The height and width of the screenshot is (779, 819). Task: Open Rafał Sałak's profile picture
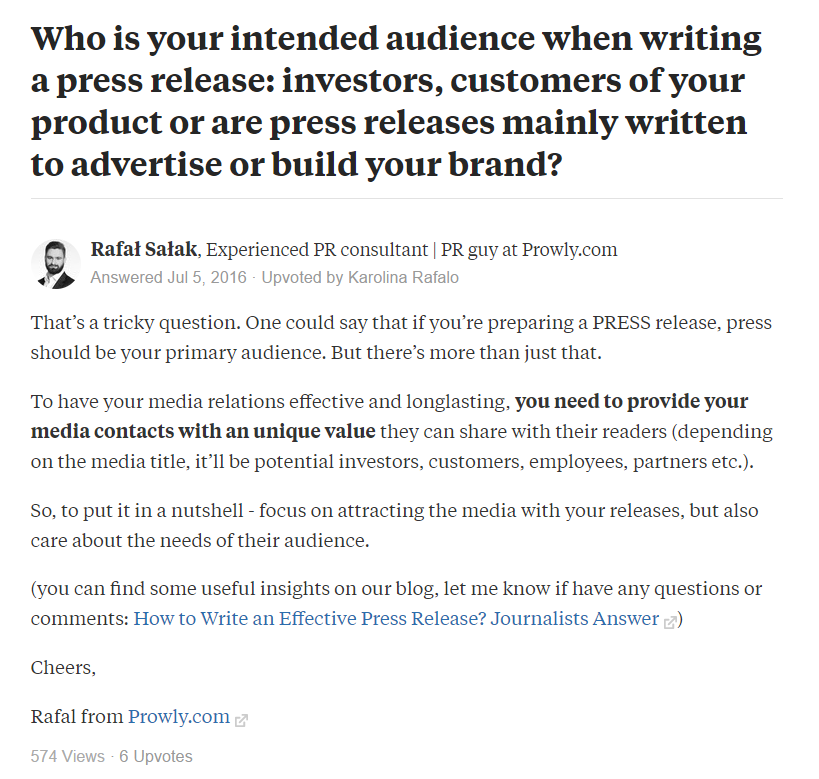[x=55, y=264]
